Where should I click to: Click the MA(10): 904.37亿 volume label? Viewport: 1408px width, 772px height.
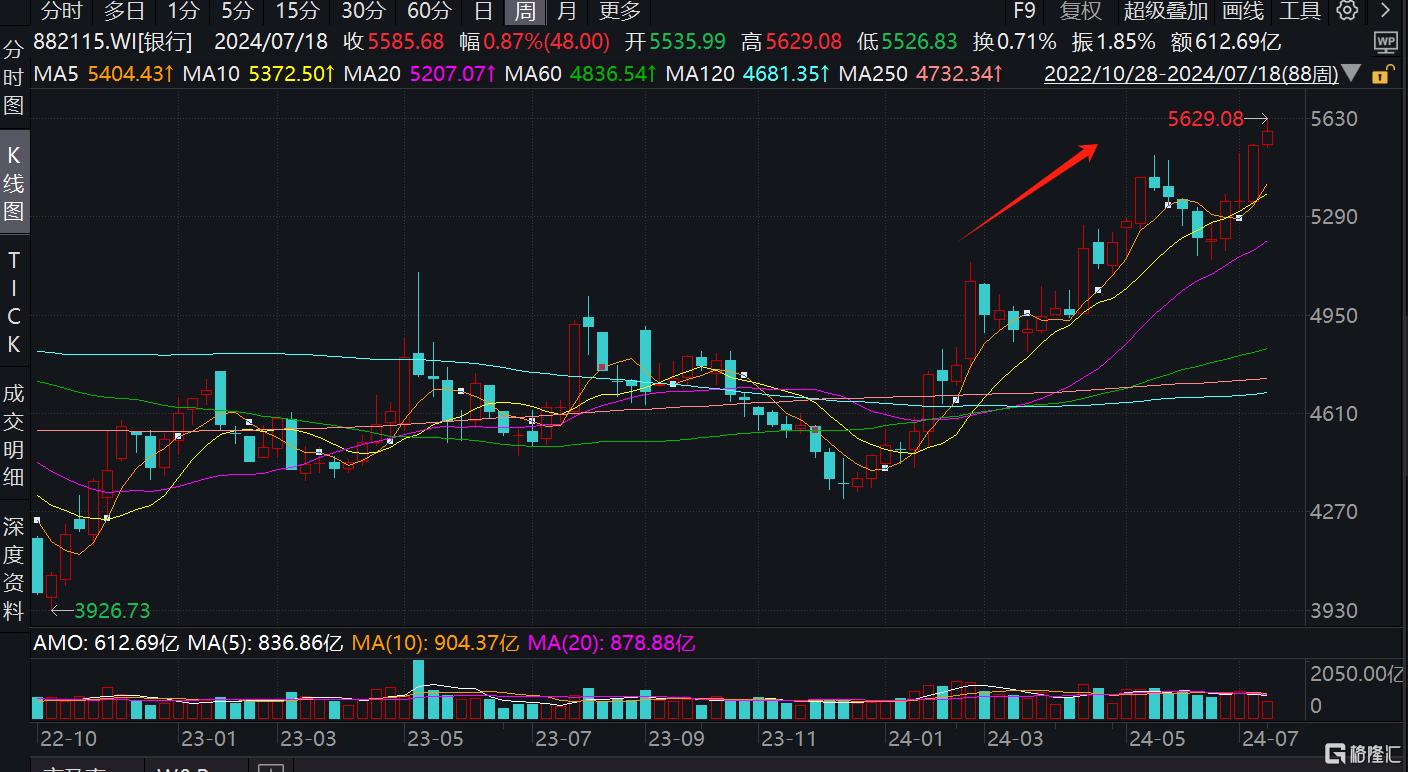coord(436,643)
